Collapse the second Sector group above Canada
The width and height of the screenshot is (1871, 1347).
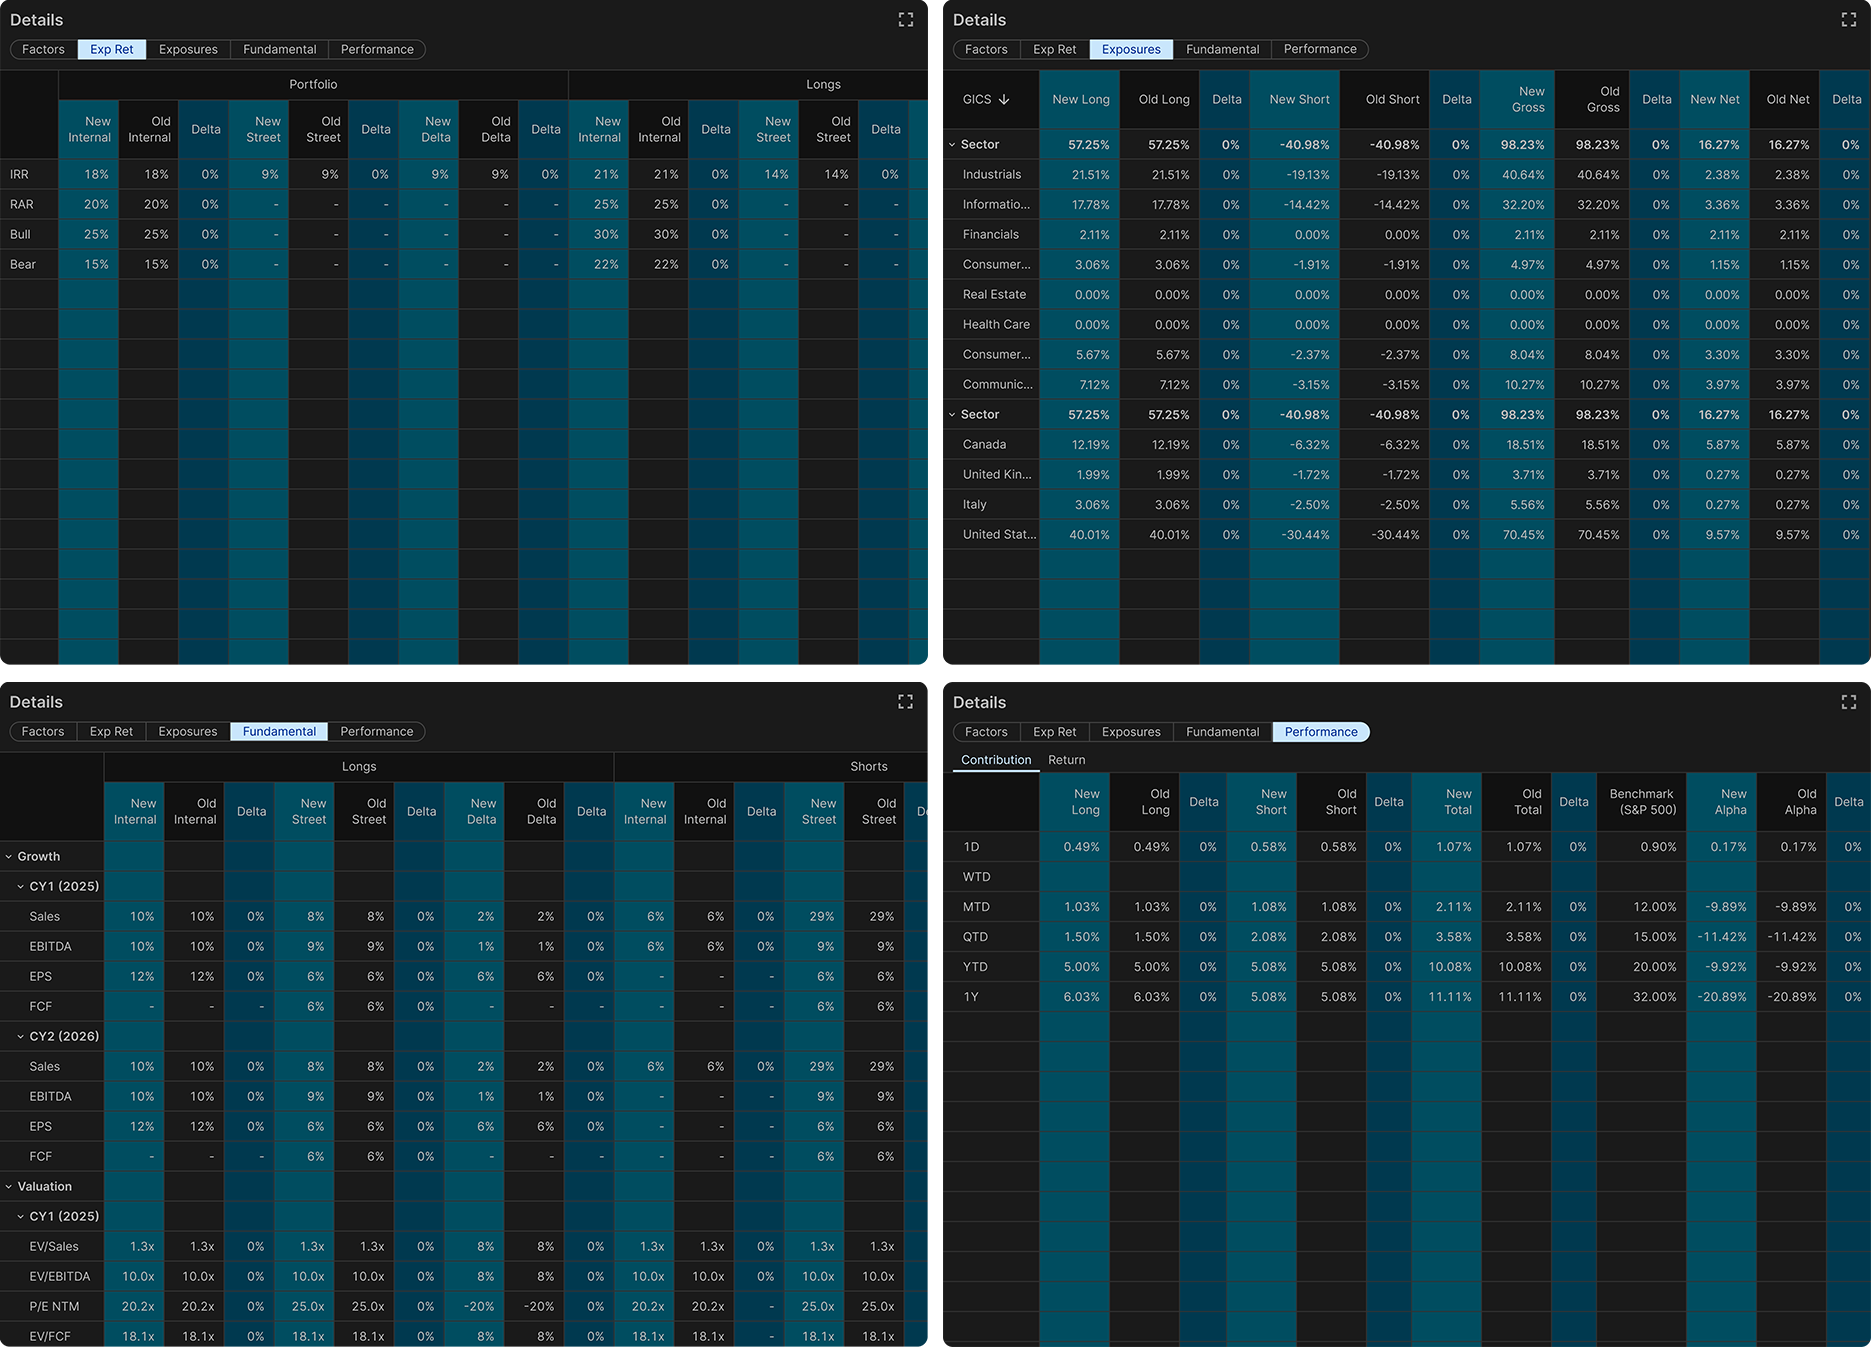pyautogui.click(x=952, y=414)
